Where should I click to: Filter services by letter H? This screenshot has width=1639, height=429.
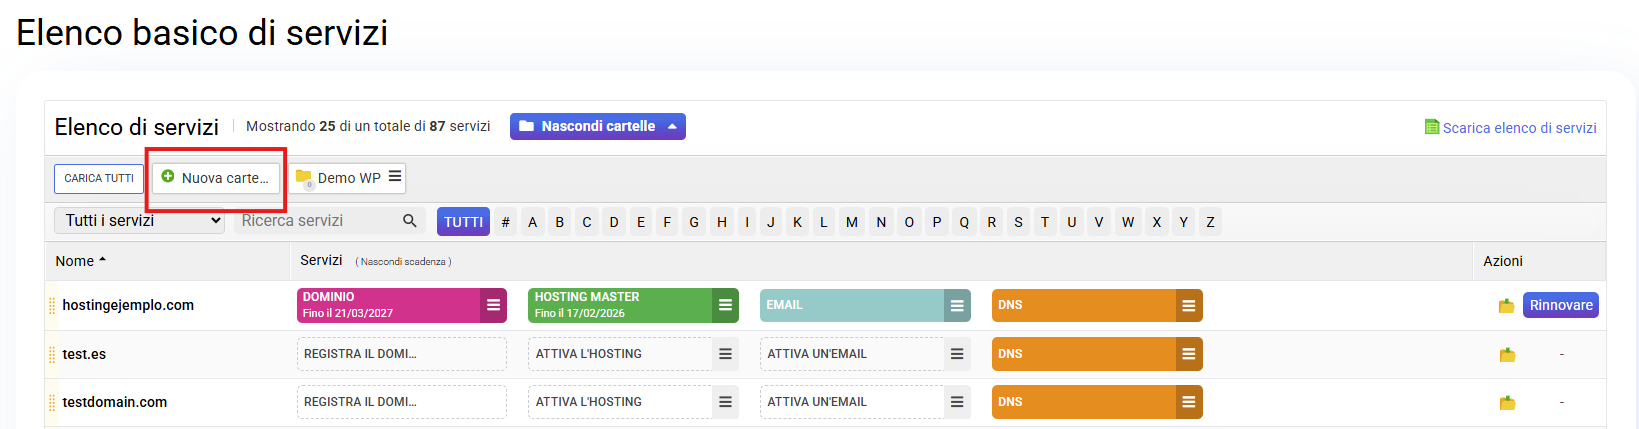tap(721, 222)
